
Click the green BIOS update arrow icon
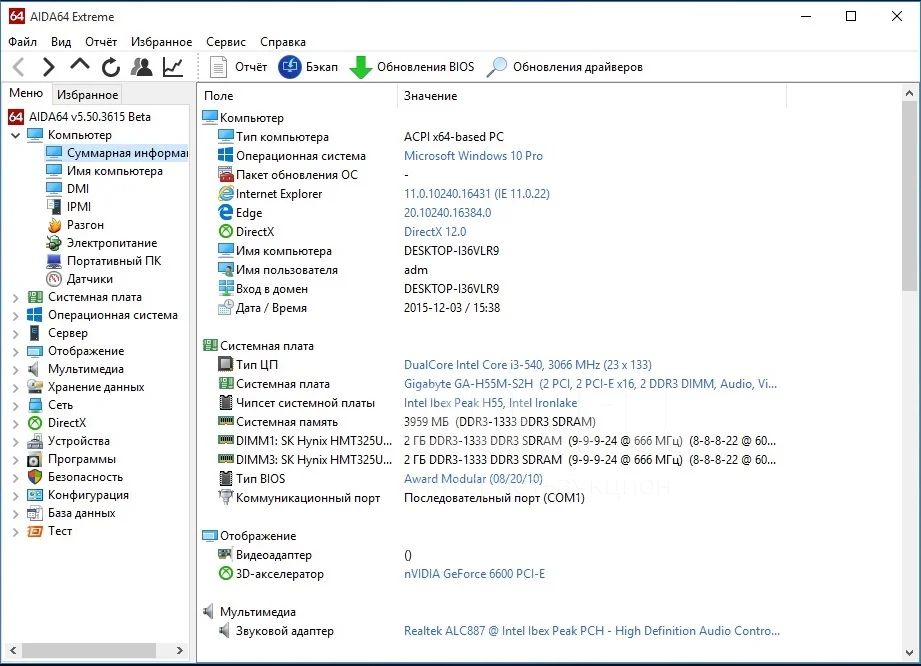[361, 67]
